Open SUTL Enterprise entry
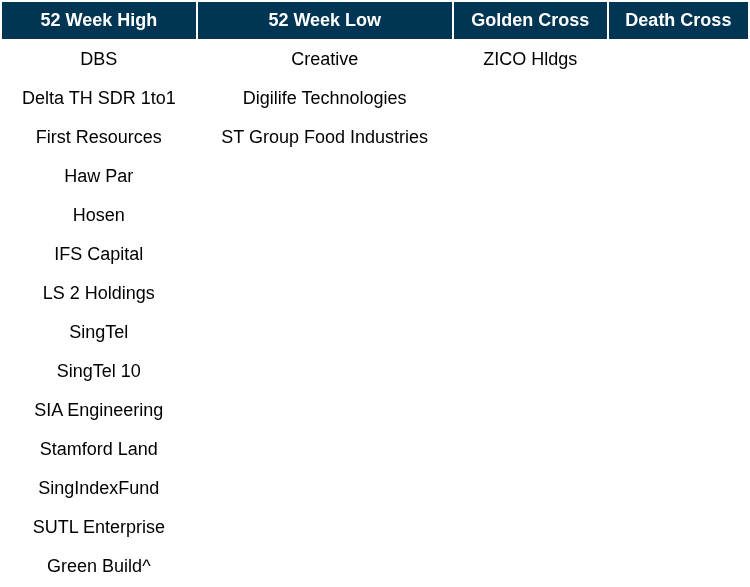 (99, 527)
